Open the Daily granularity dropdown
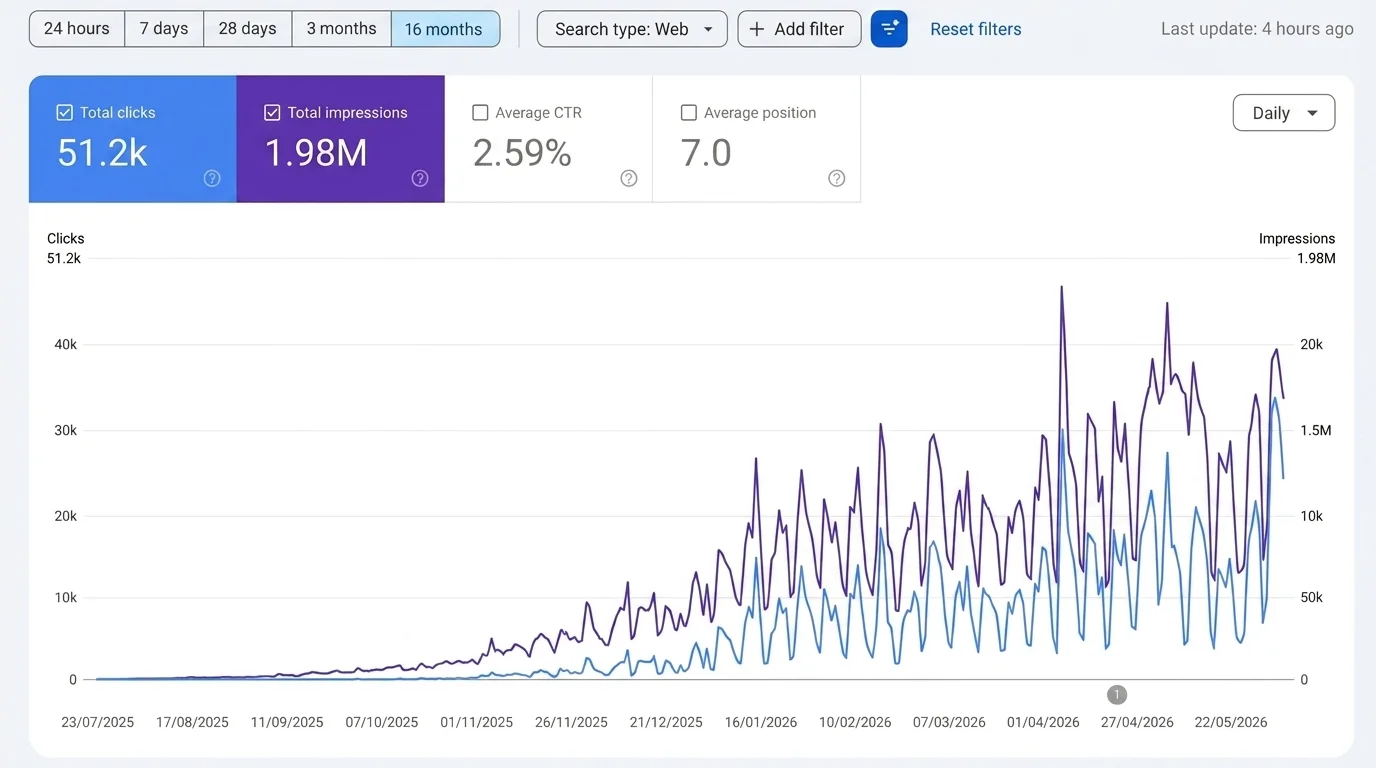1376x768 pixels. click(1284, 113)
